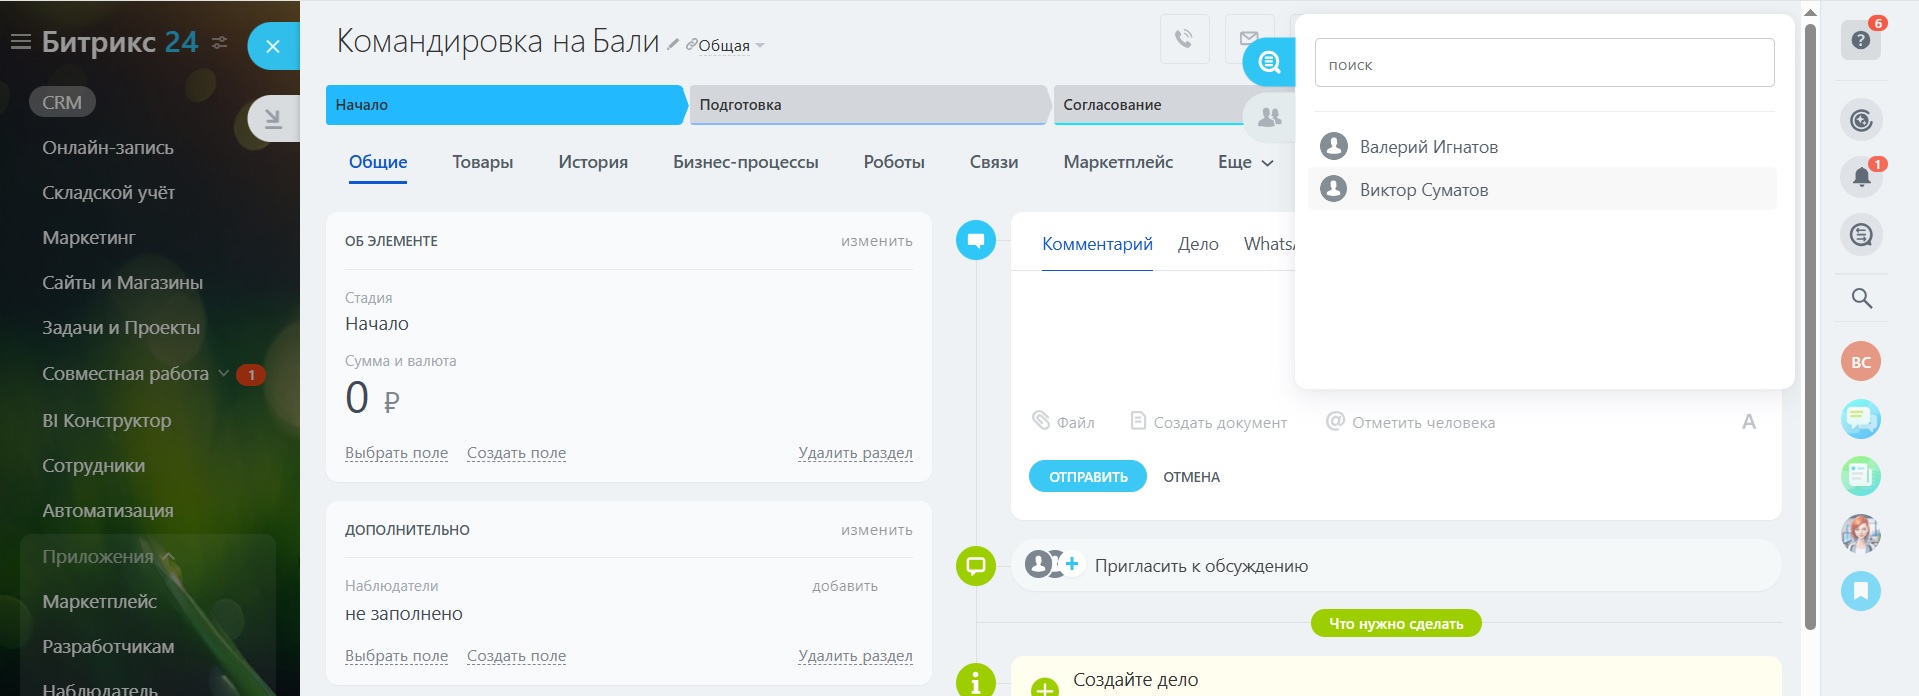Click the search magnifier icon in right bar
Image resolution: width=1919 pixels, height=696 pixels.
(x=1861, y=298)
